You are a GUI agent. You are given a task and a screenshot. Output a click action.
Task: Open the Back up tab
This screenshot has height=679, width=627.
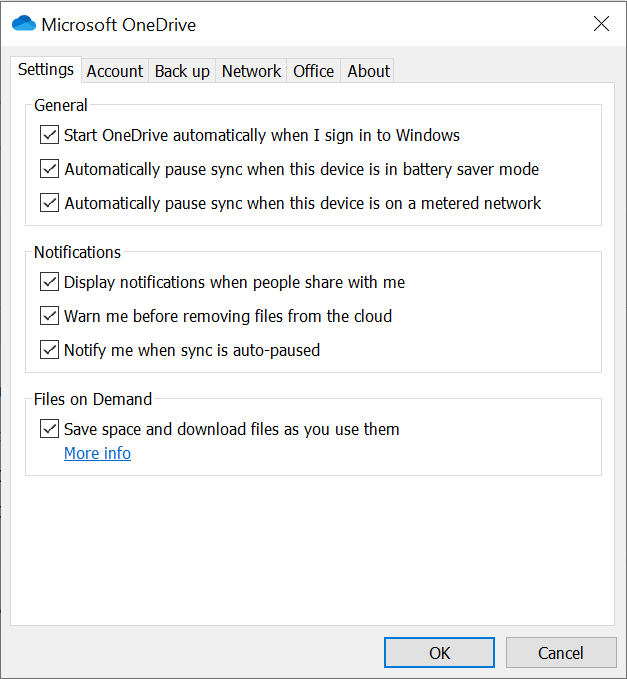(182, 71)
